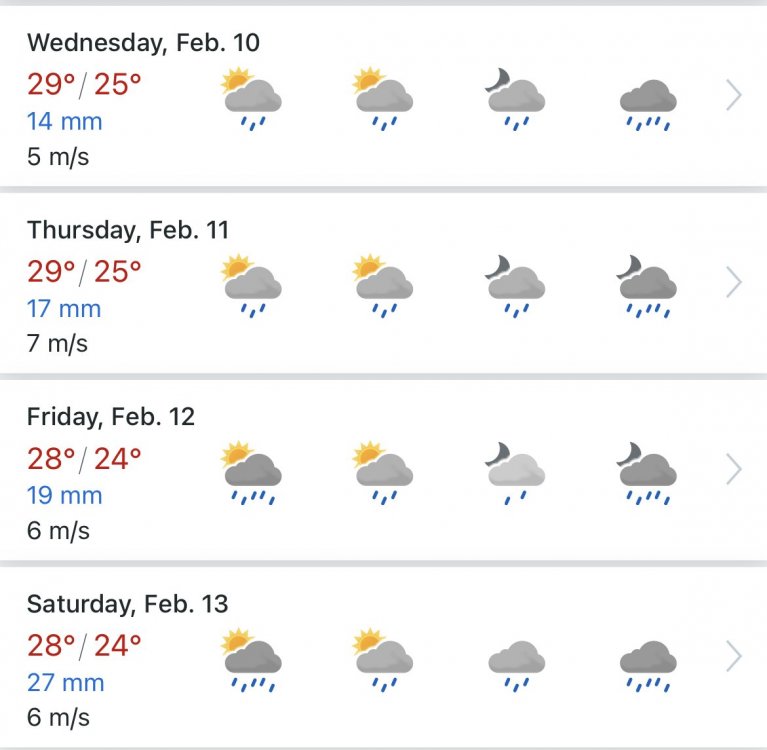Expand Thursday, Feb. 11 details chevron
The image size is (767, 750).
733,282
